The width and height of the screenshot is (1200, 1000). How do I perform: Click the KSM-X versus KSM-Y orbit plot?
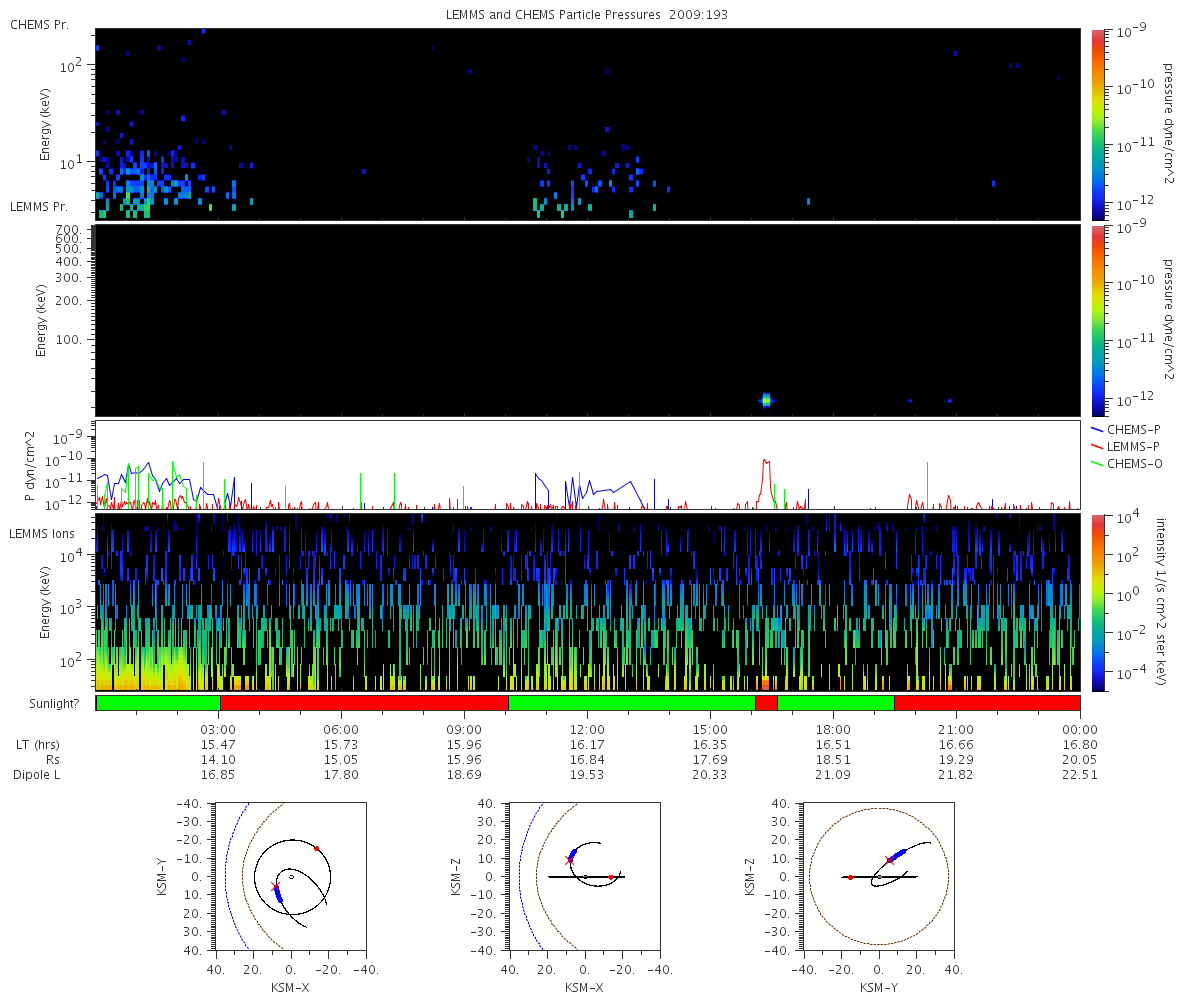click(290, 876)
